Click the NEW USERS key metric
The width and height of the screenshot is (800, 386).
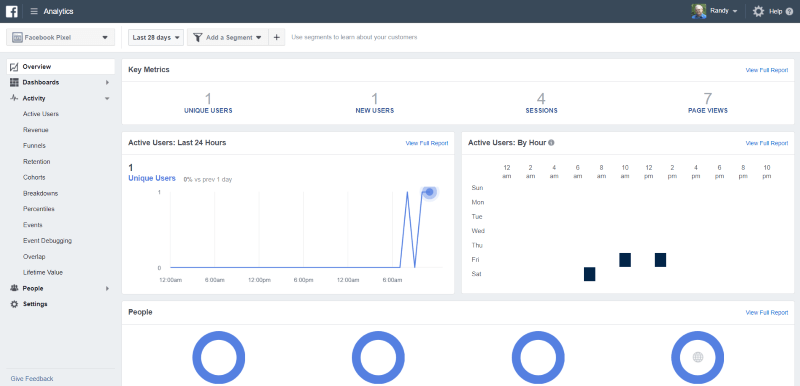[374, 102]
